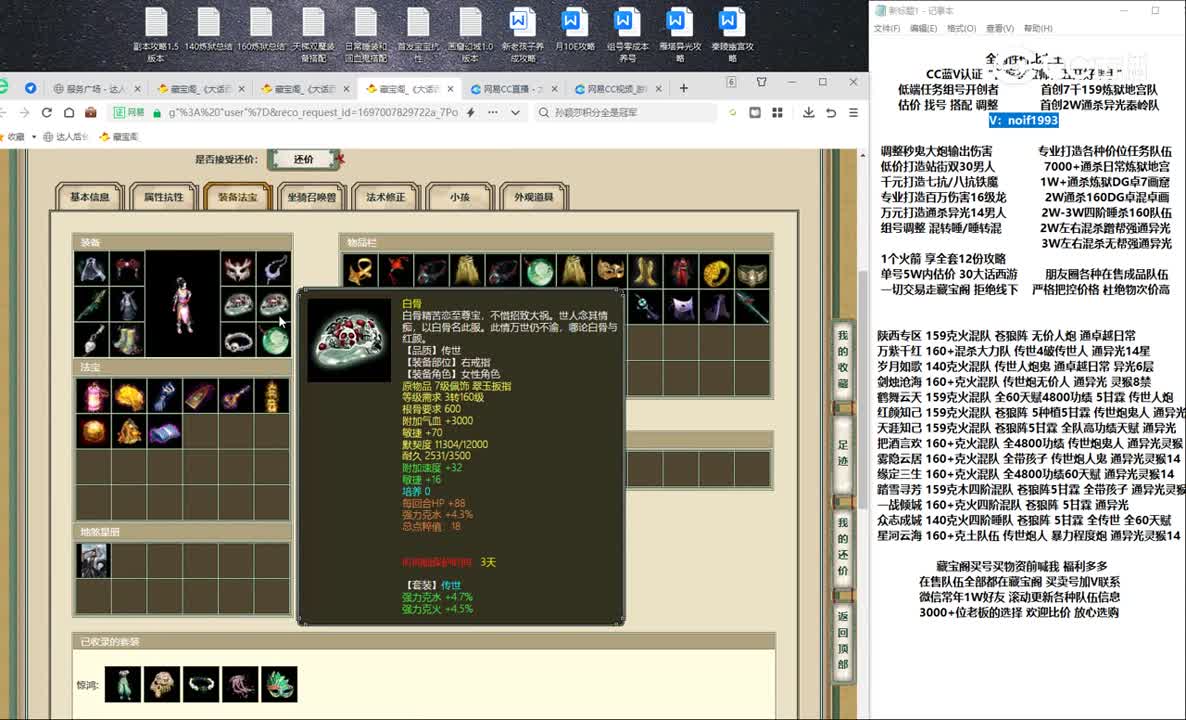The height and width of the screenshot is (720, 1186).
Task: Switch to the 小孩 tab
Action: (x=460, y=197)
